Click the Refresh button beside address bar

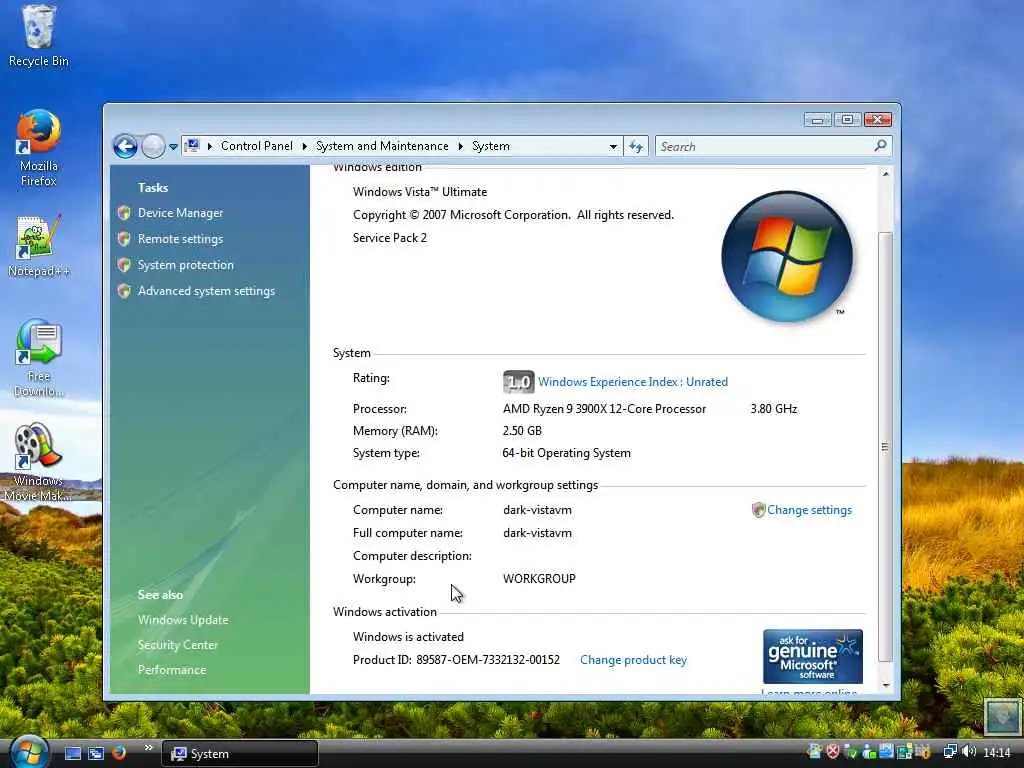click(x=636, y=147)
